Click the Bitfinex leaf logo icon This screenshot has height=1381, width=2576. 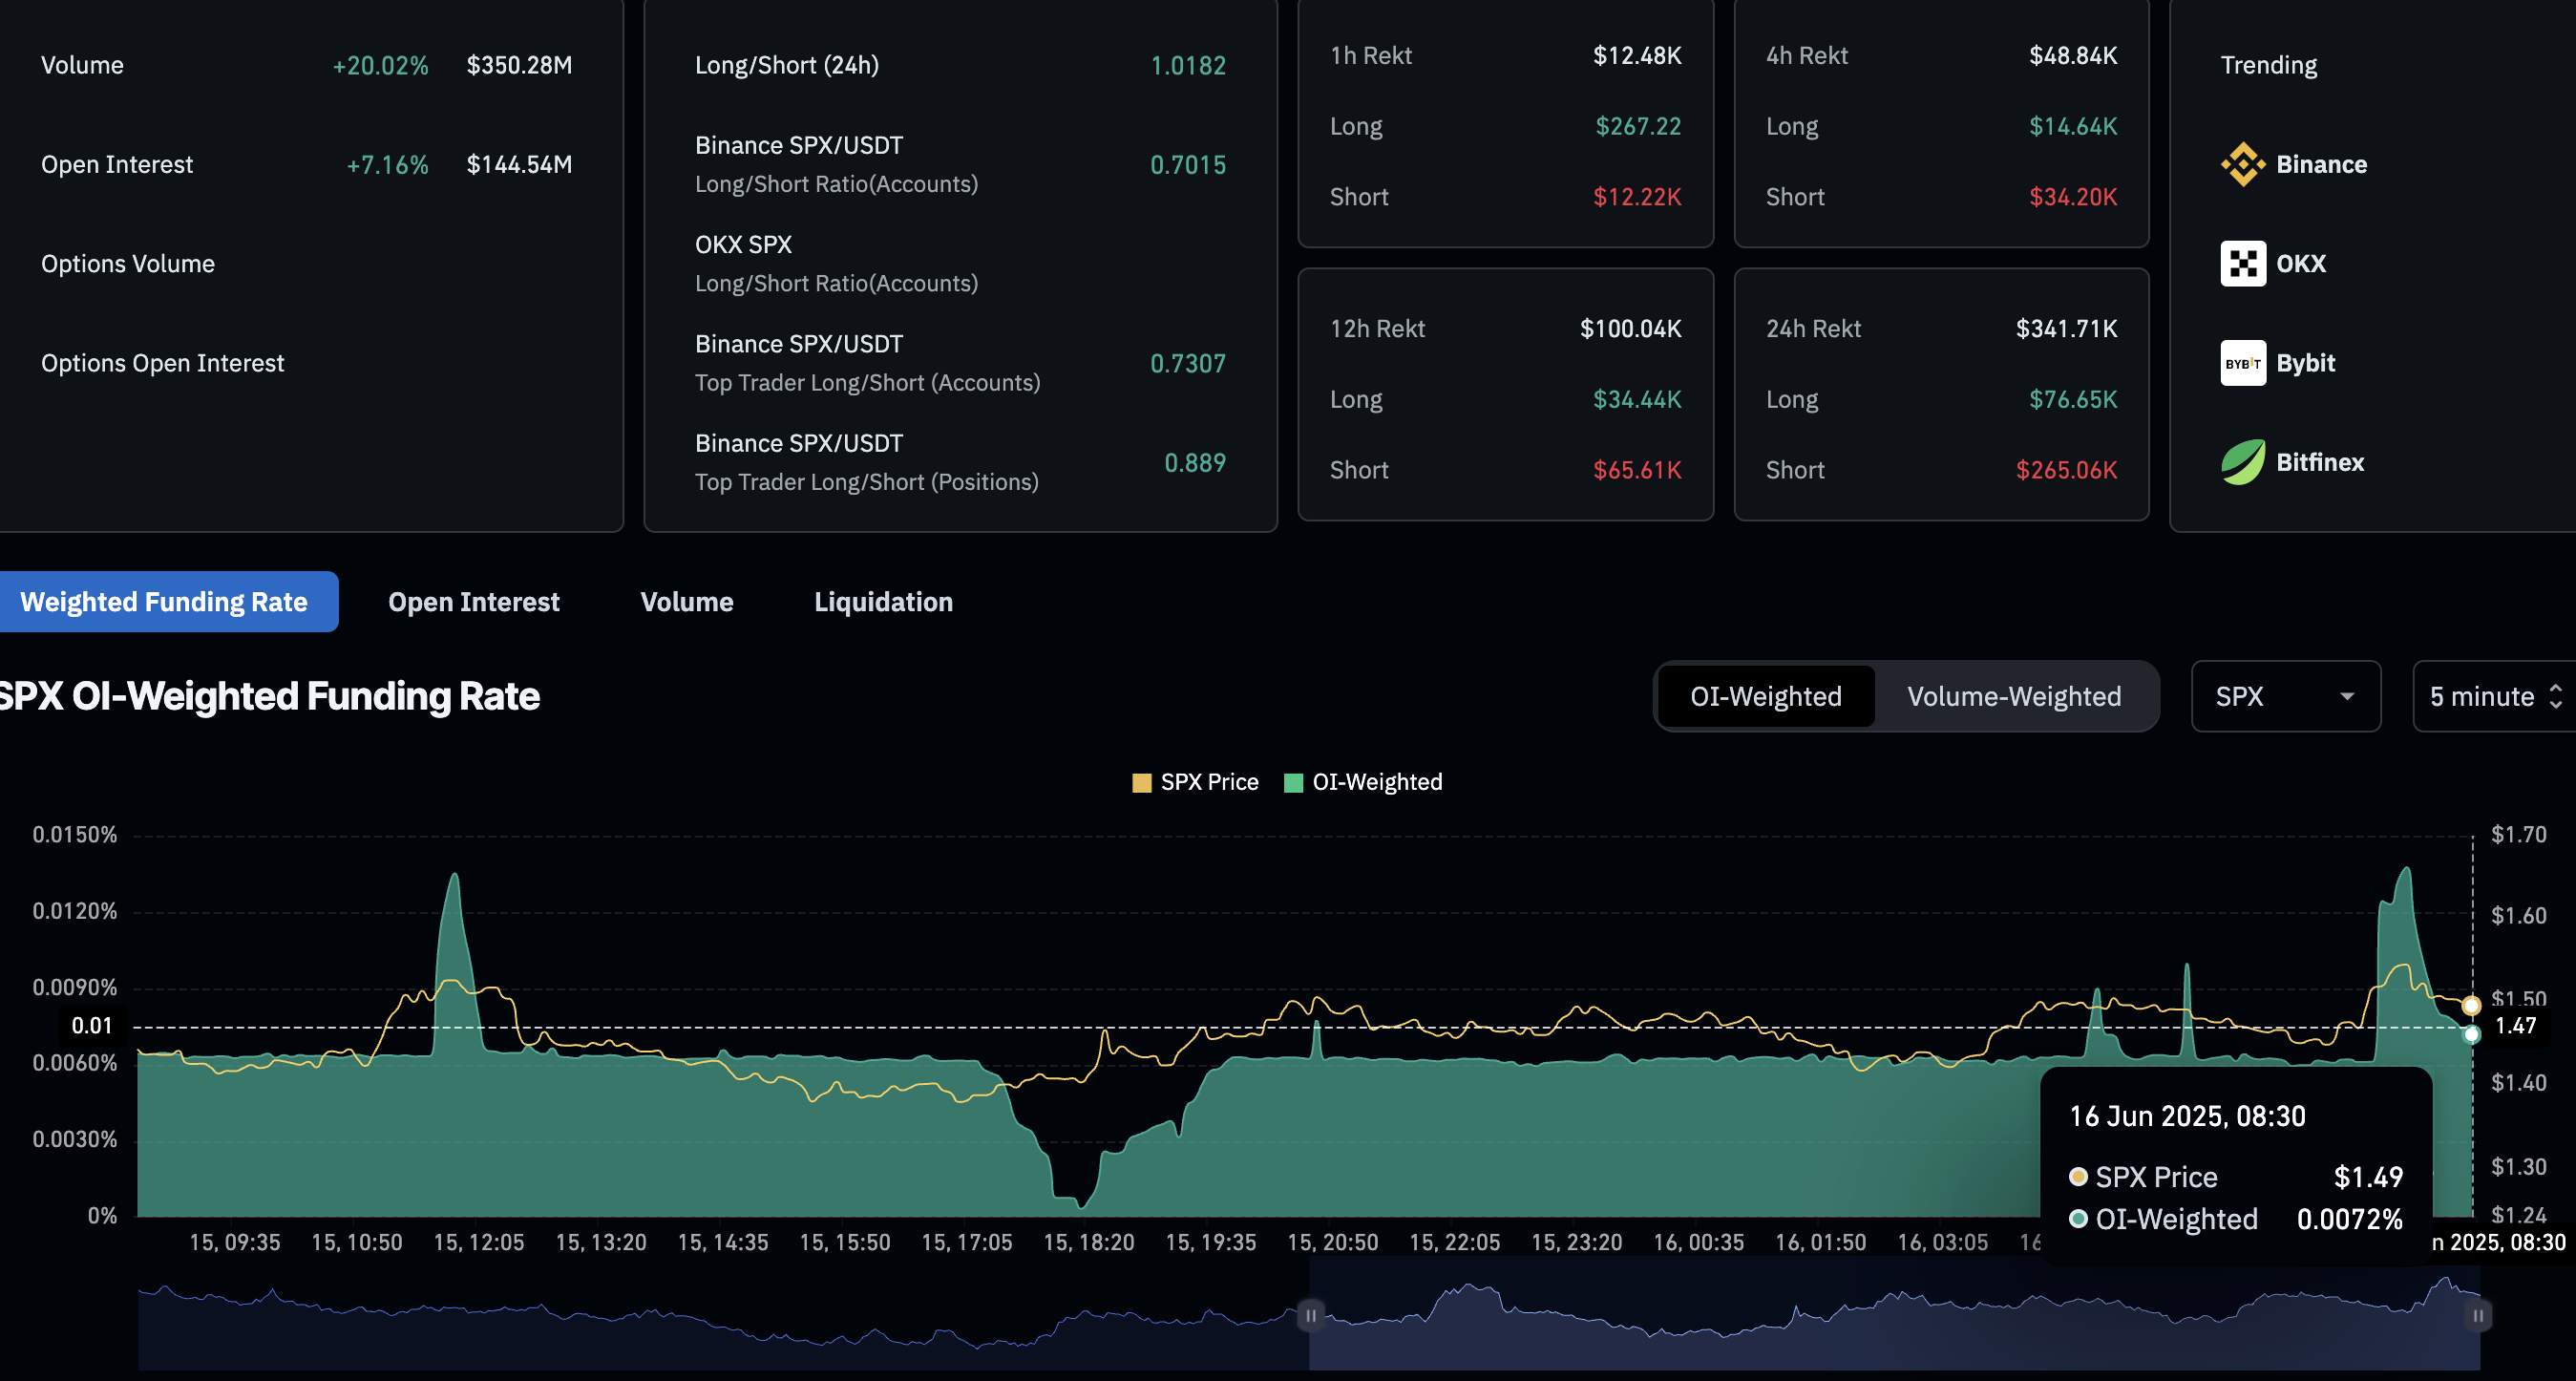2242,462
